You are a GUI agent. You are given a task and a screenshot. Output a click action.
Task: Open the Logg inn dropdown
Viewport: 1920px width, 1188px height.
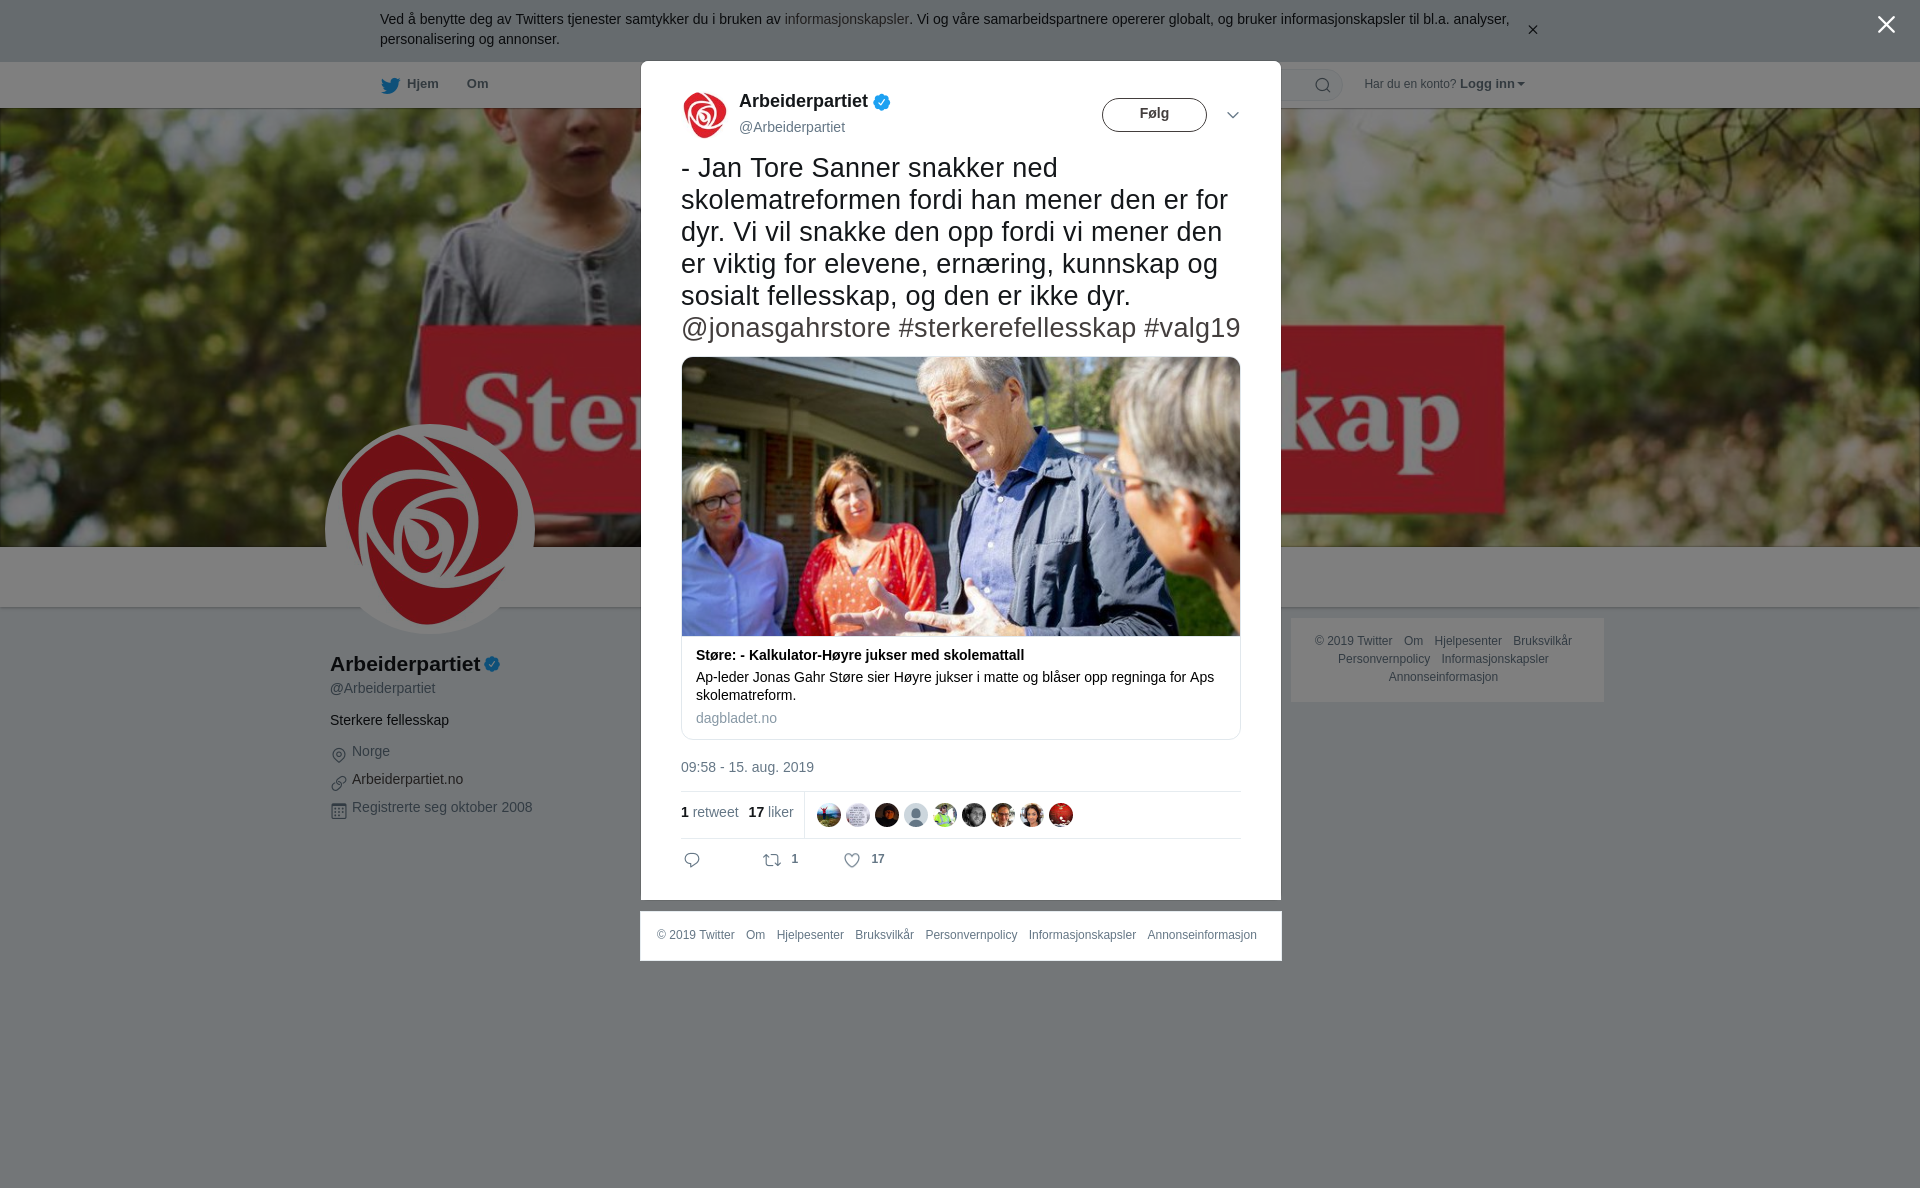(1492, 84)
